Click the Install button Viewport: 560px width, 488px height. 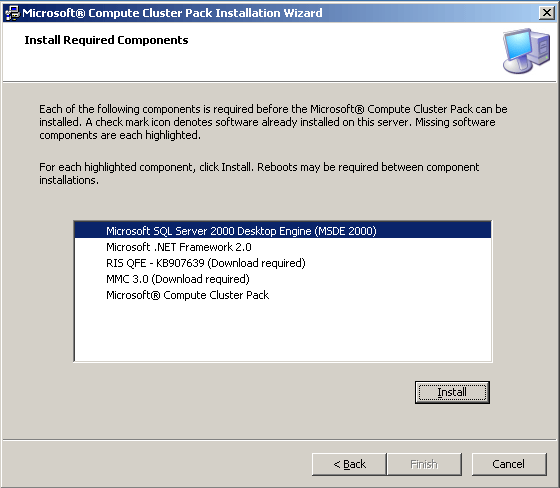(x=452, y=392)
